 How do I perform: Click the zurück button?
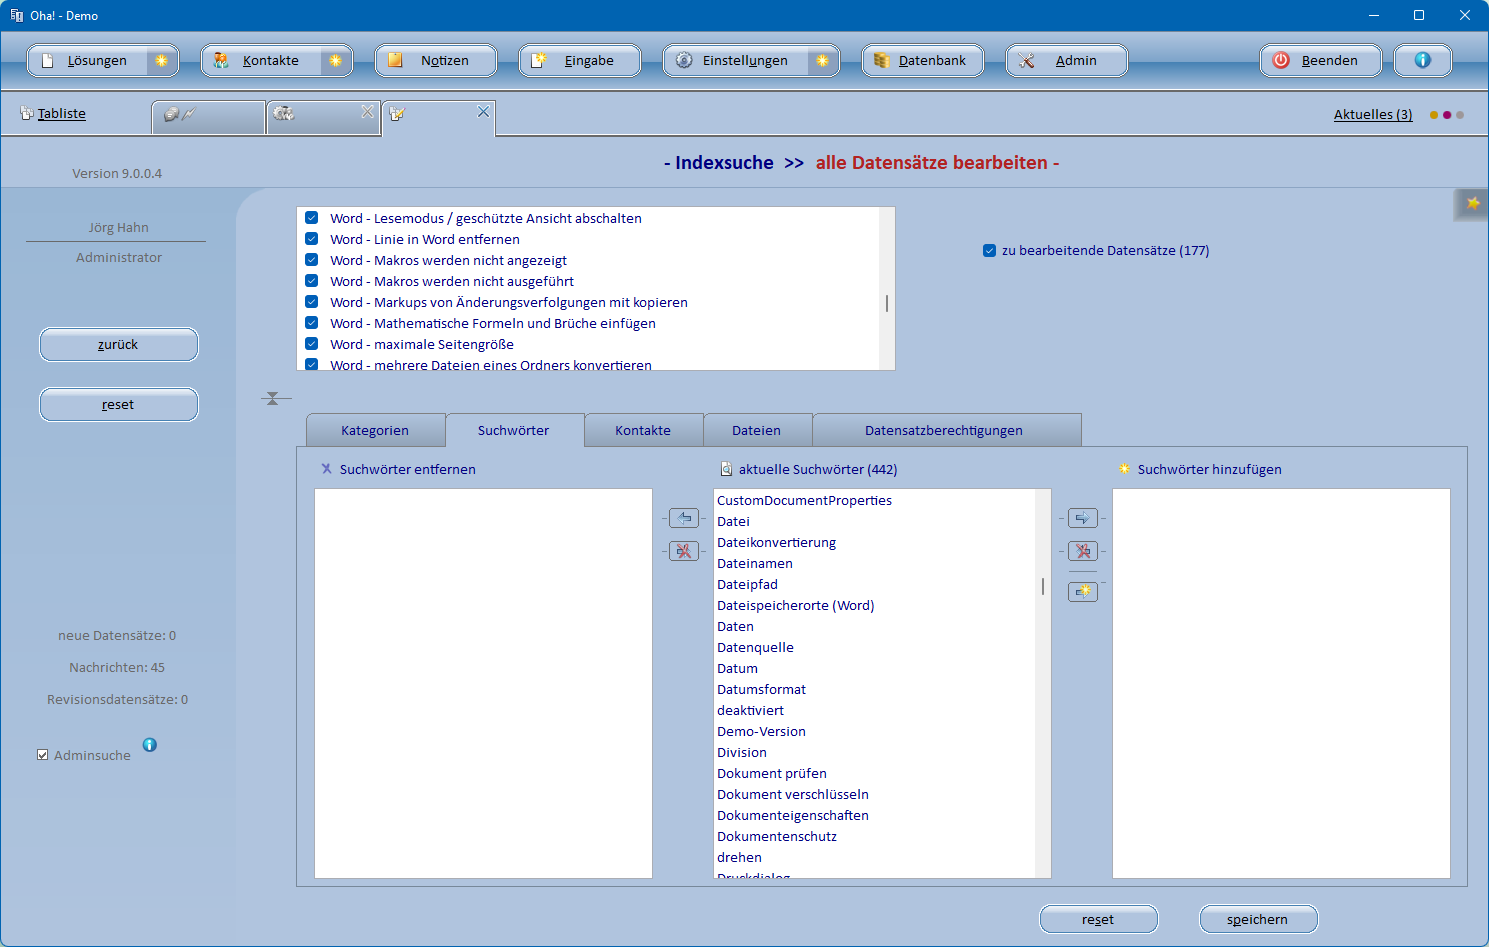pos(118,345)
